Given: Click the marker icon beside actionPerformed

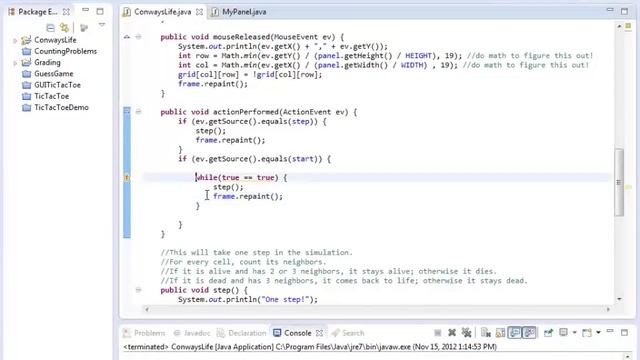Looking at the screenshot, I should click(x=127, y=111).
